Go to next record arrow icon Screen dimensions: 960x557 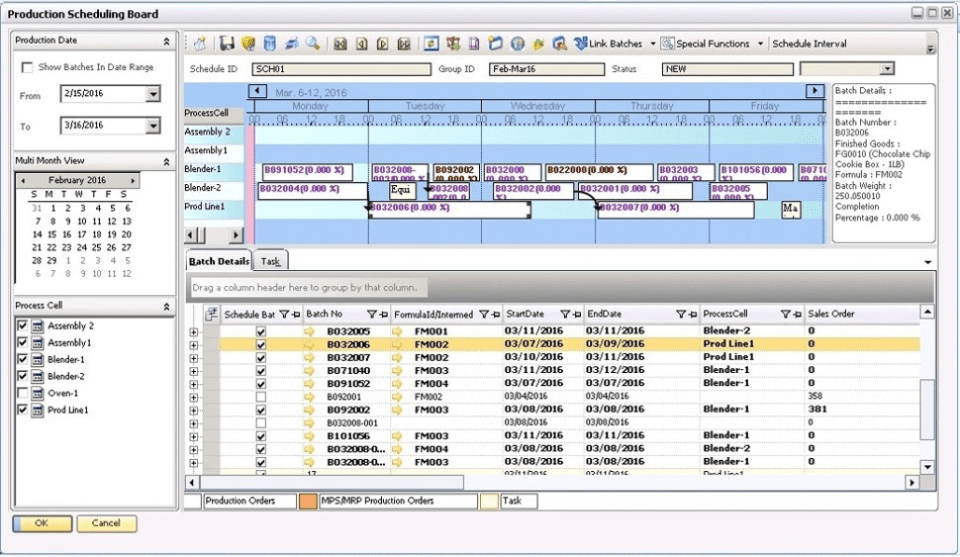click(x=383, y=44)
